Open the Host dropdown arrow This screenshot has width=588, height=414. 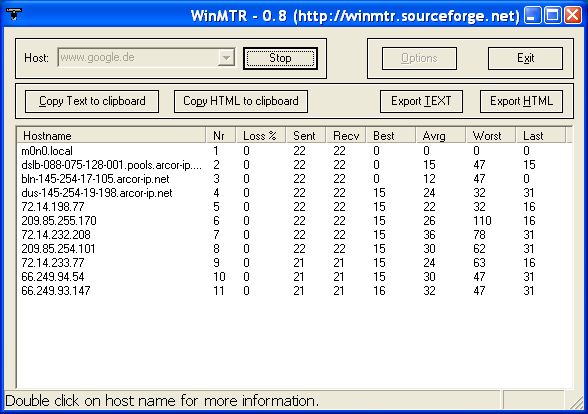click(226, 58)
